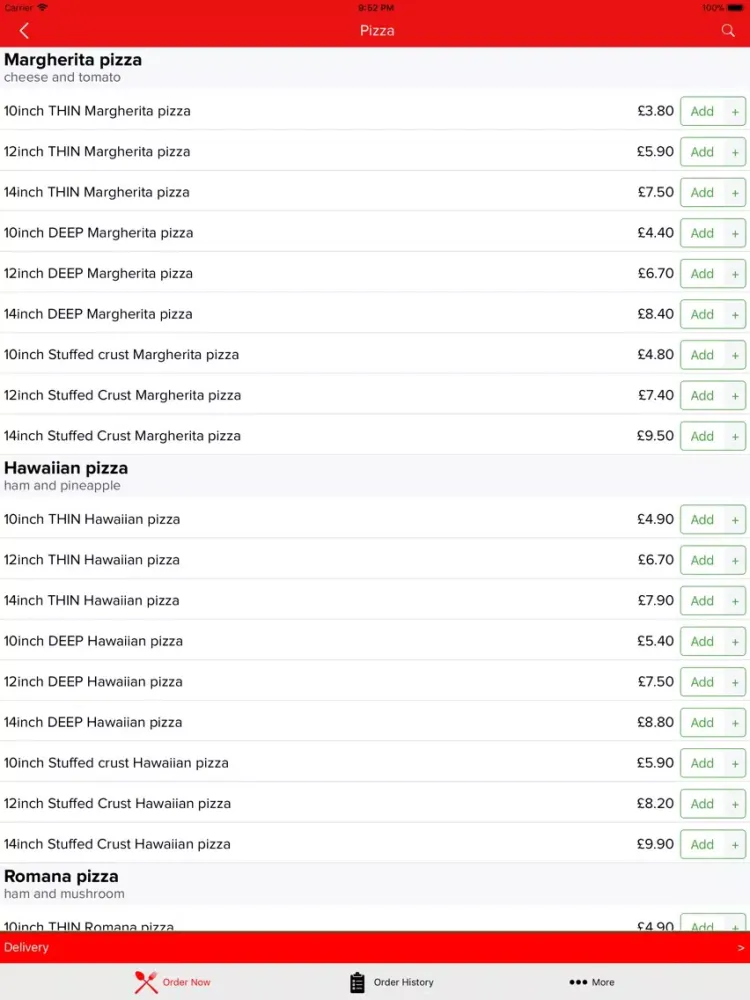
Task: Click plus icon for 12inch Stuffed Crust Margherita
Action: pyautogui.click(x=735, y=396)
